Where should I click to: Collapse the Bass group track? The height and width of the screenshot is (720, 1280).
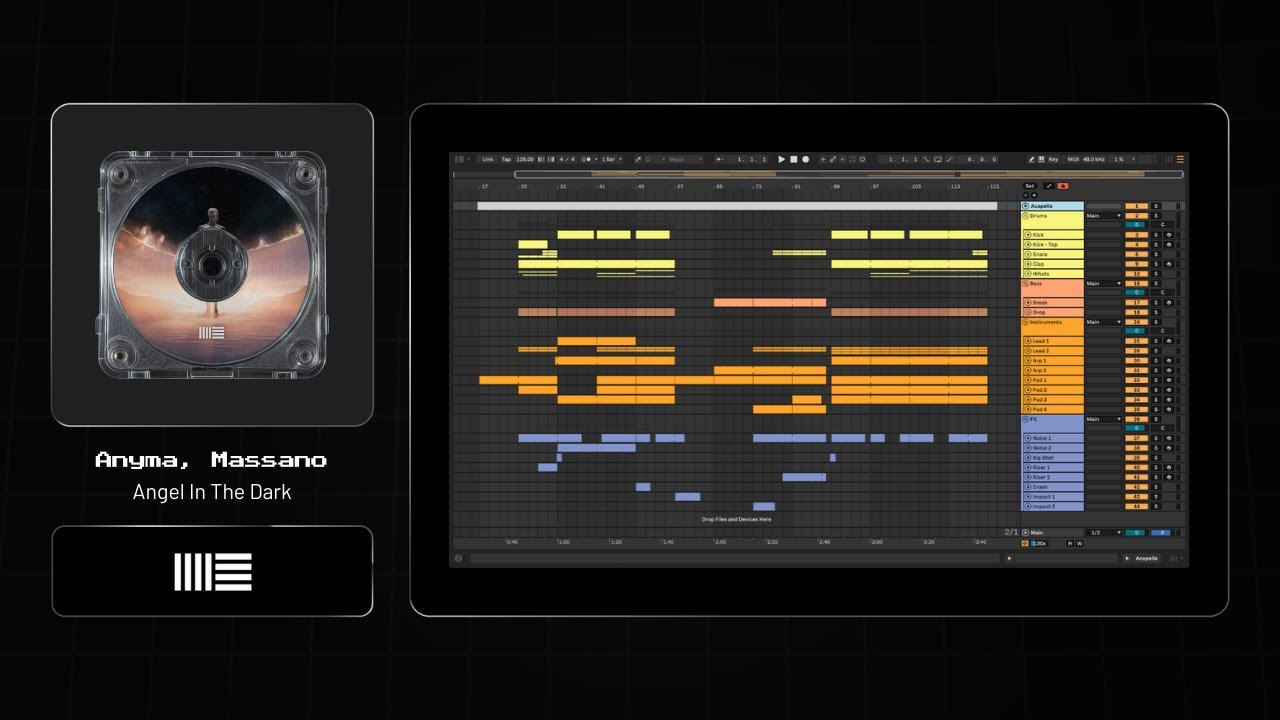1026,283
